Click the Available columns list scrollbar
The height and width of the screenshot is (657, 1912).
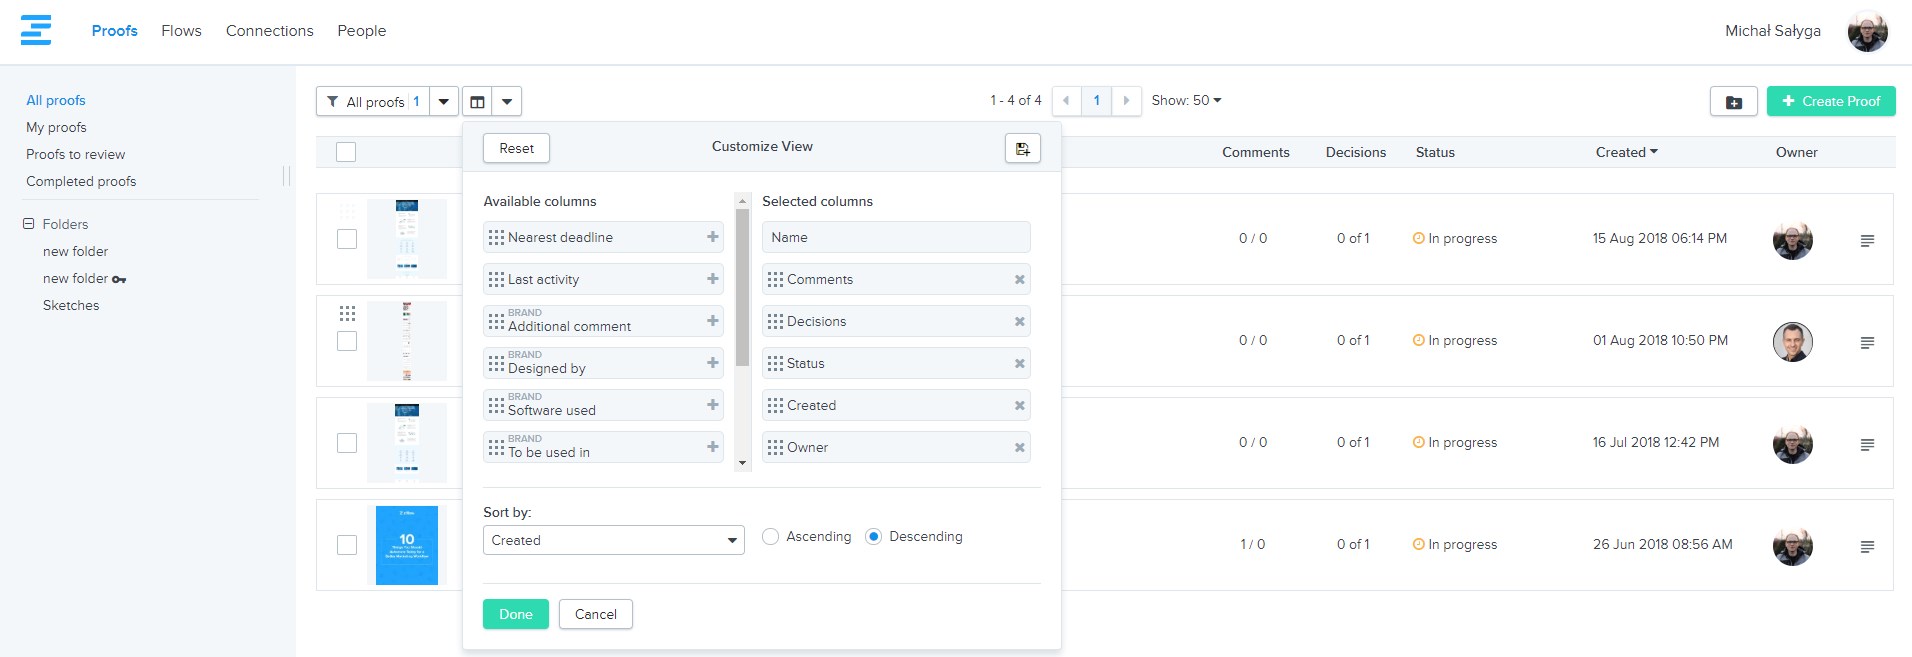tap(742, 300)
